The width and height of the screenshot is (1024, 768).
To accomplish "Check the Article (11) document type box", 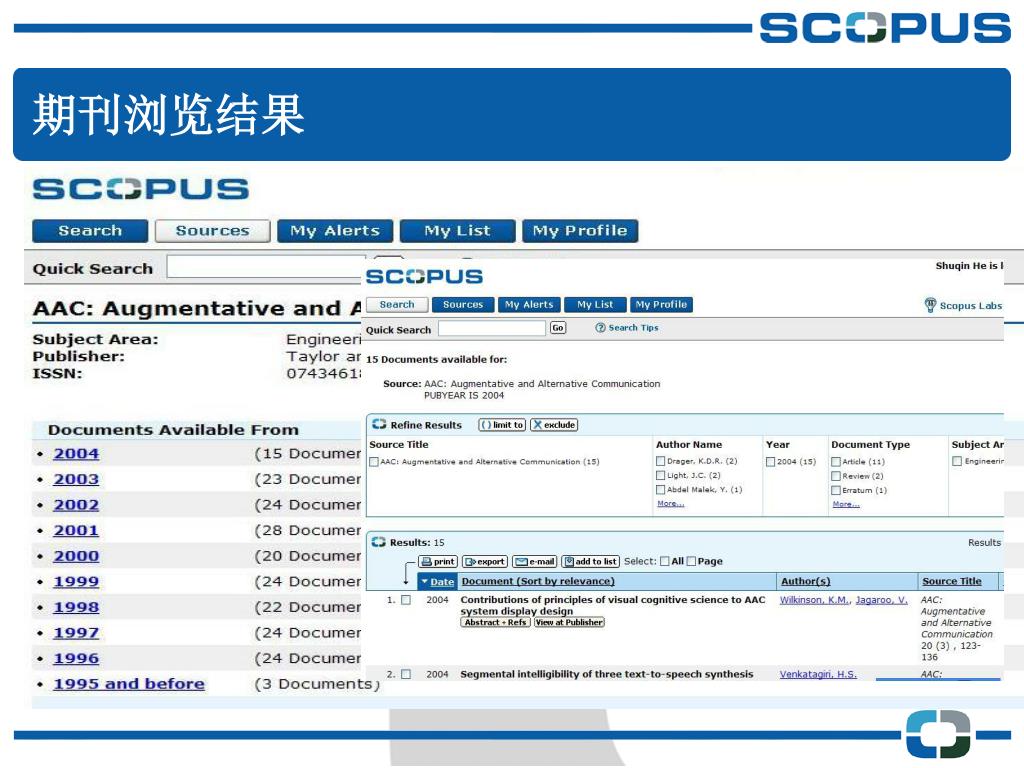I will coord(836,462).
